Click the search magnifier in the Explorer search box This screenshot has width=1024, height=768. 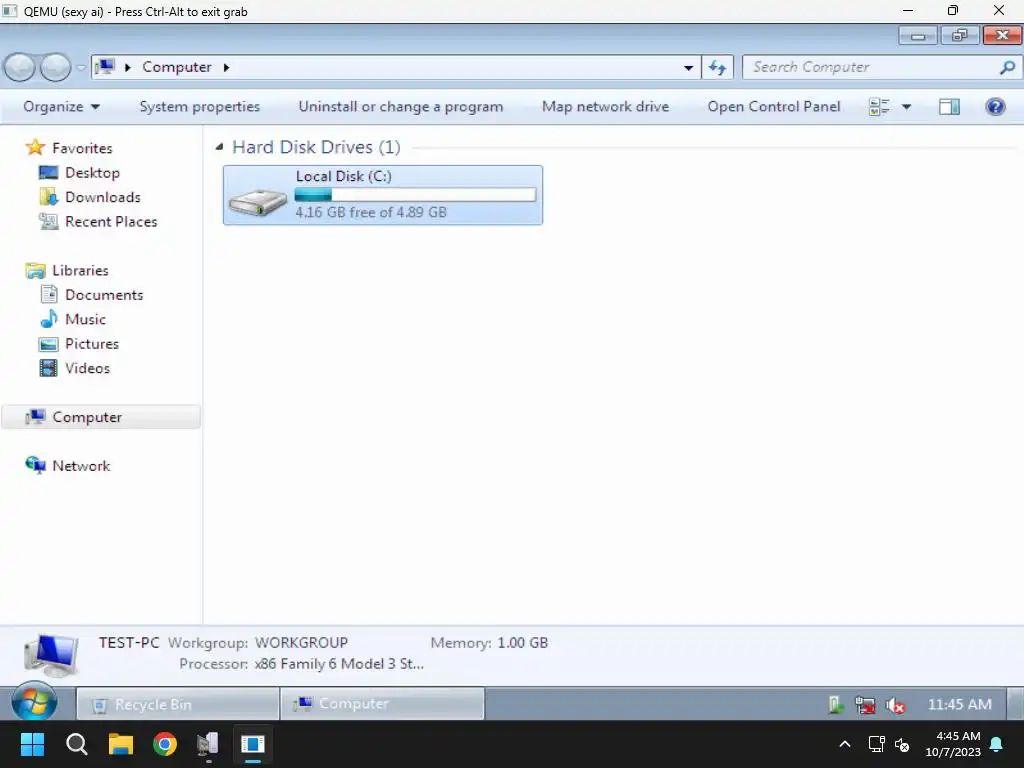(x=1007, y=67)
